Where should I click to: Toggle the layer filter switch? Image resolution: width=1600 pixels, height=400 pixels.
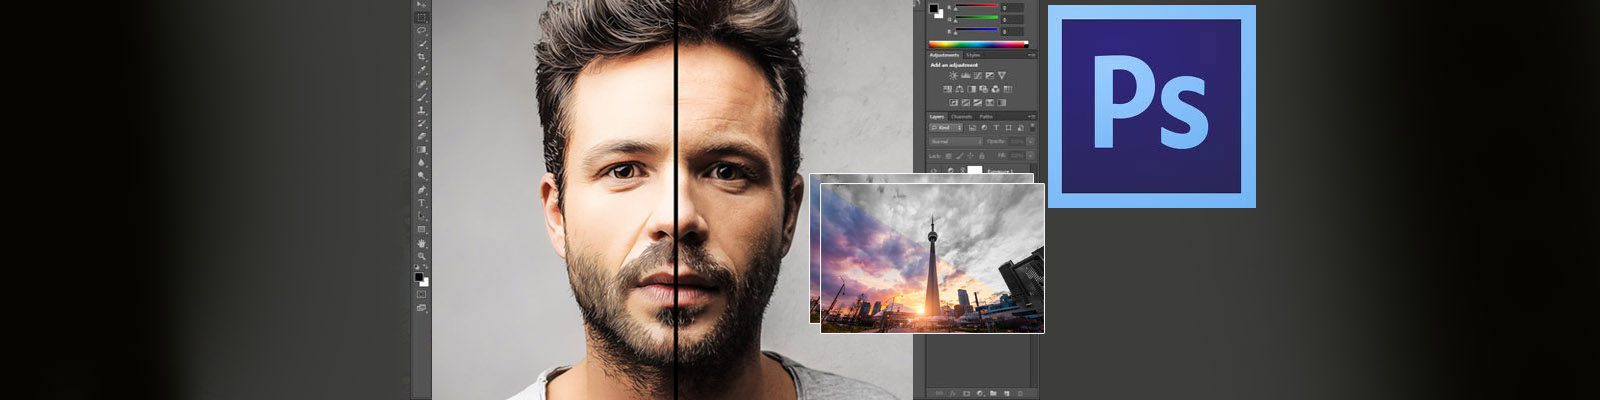coord(1030,128)
